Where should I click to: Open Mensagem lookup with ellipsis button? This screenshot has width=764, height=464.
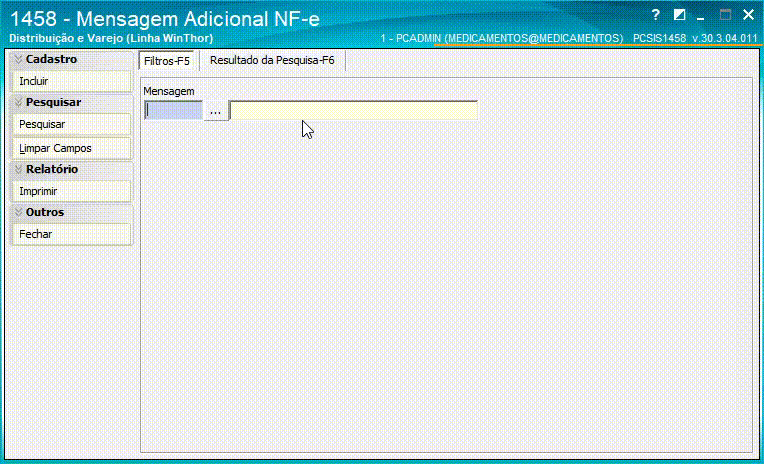[215, 111]
